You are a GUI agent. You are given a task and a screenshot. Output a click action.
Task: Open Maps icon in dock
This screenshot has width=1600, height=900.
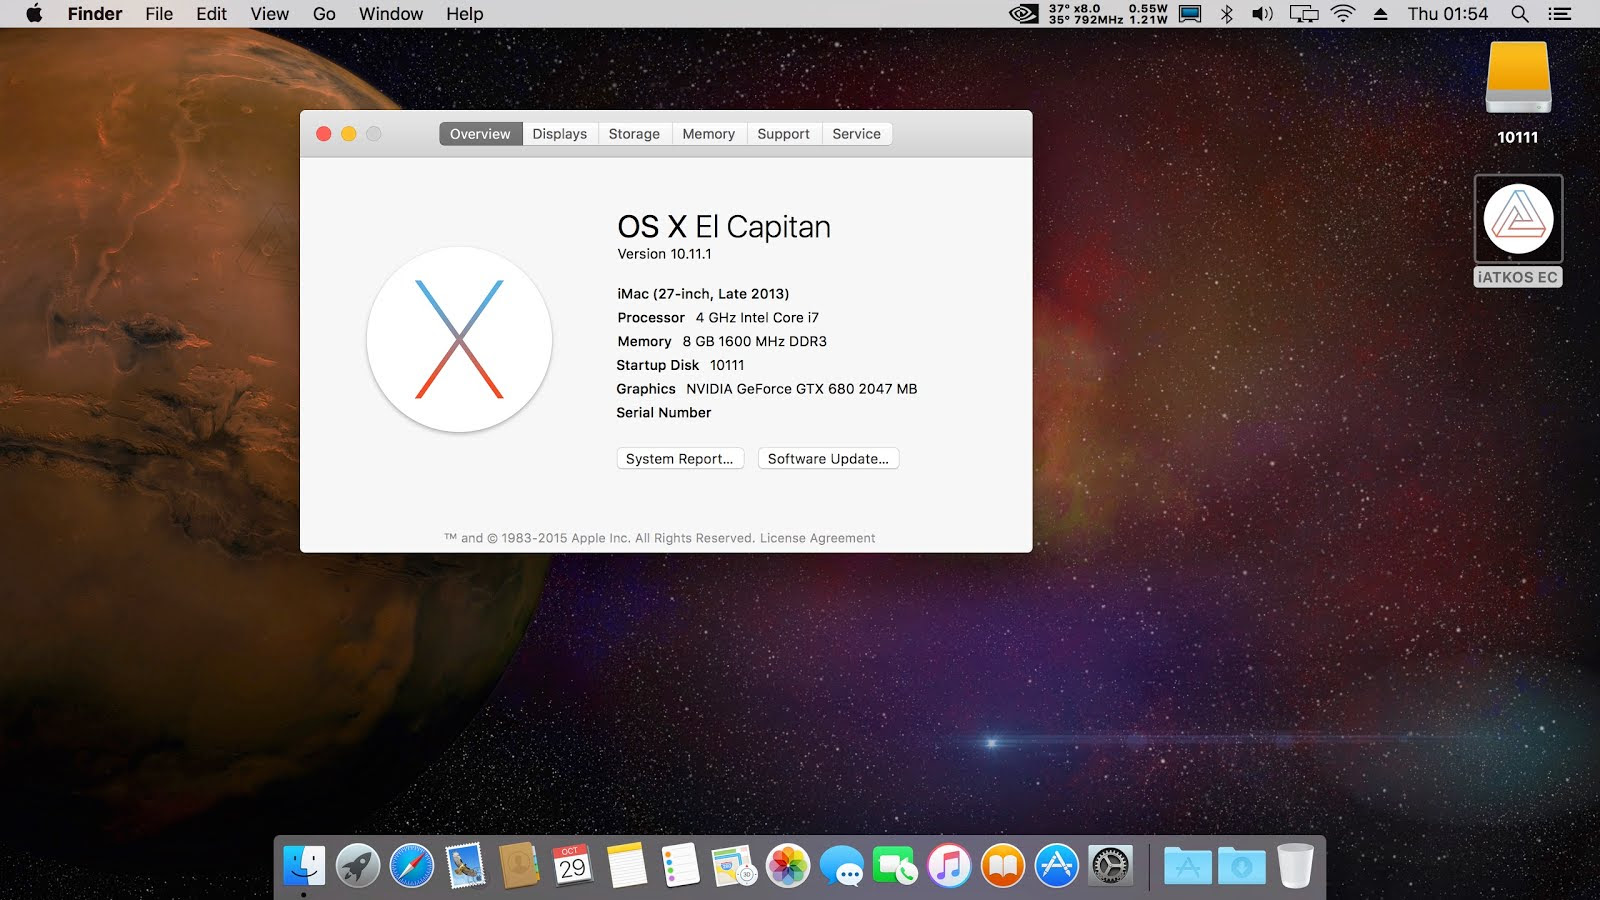coord(734,866)
